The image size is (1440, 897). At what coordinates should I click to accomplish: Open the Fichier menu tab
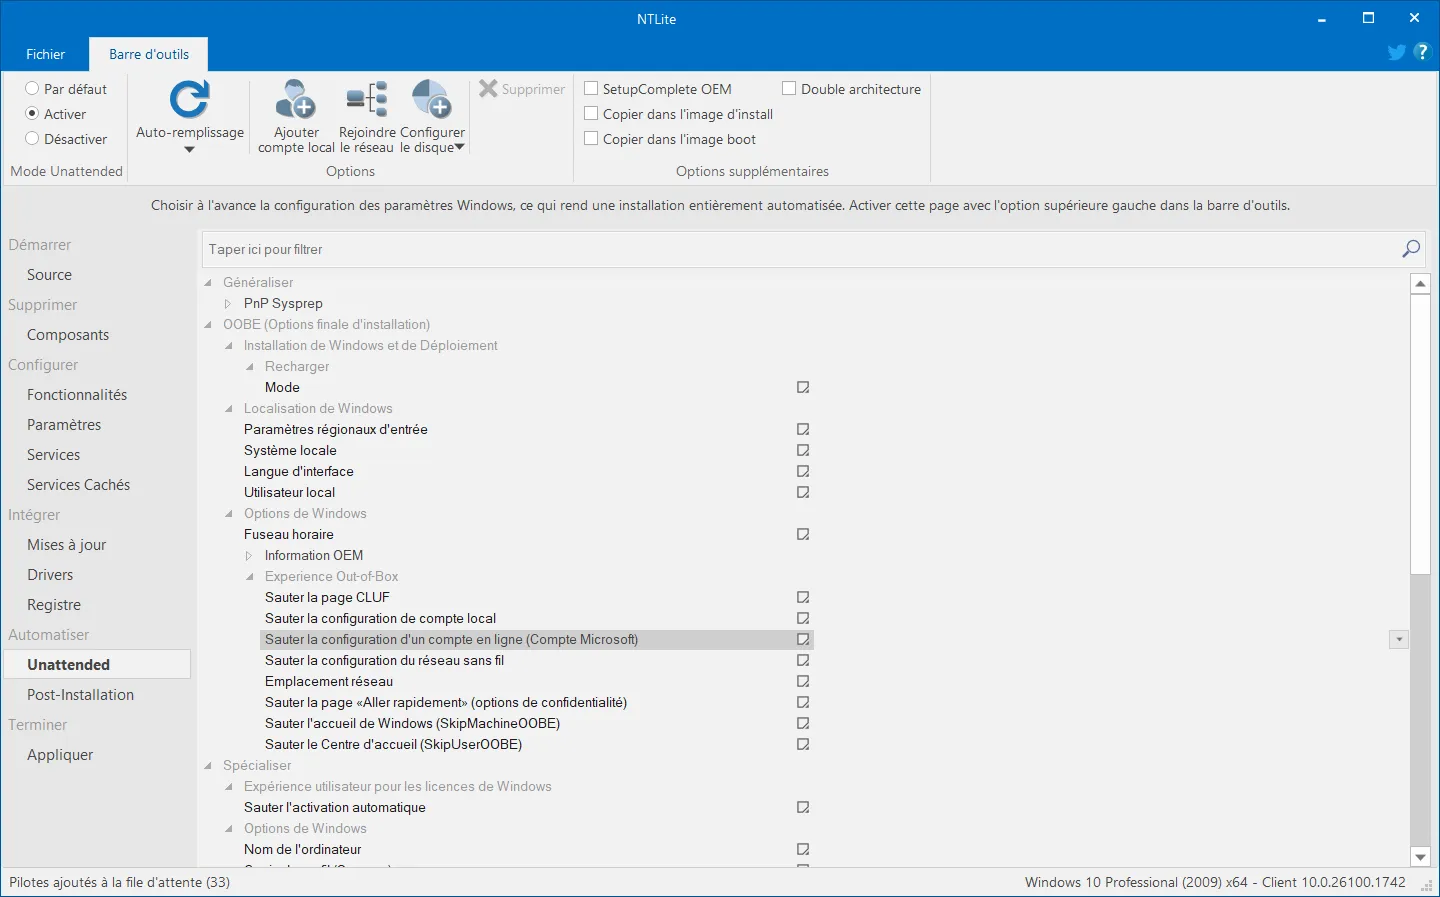tap(45, 54)
